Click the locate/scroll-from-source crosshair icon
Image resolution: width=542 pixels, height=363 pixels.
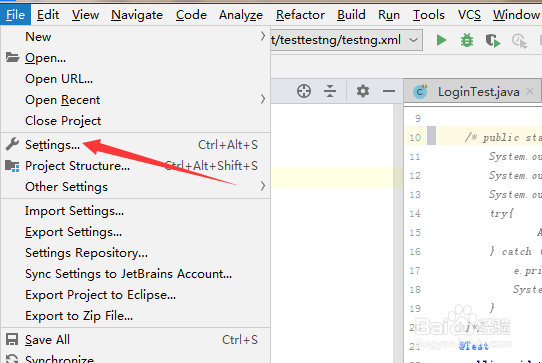click(x=304, y=91)
